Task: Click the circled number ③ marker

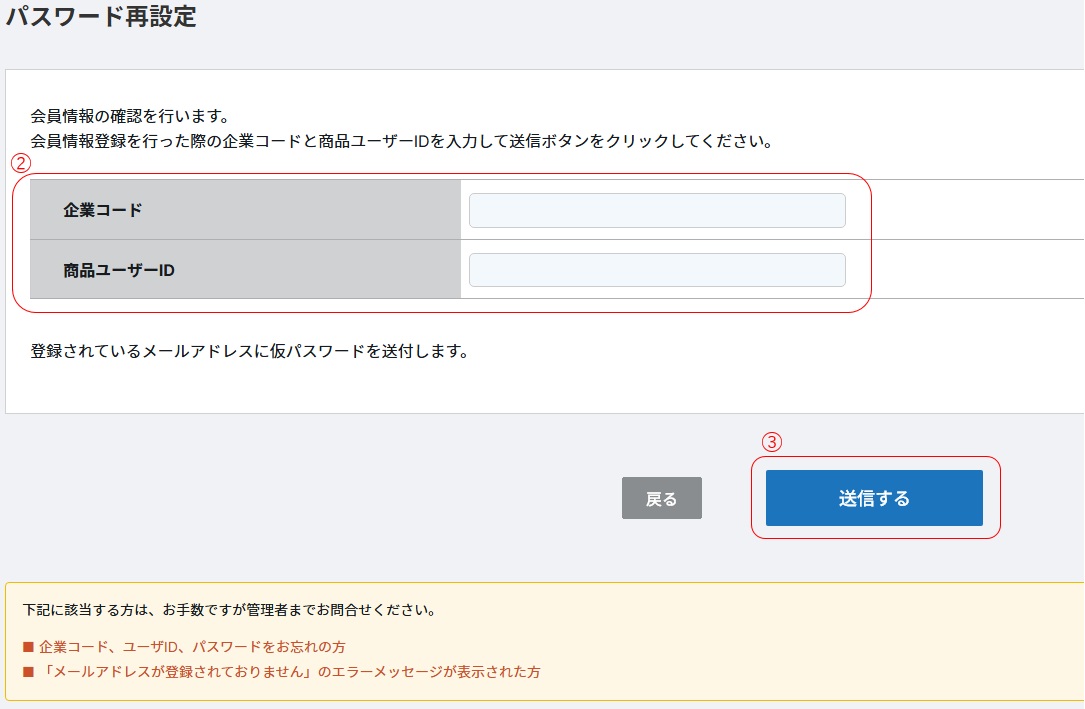Action: [x=771, y=441]
